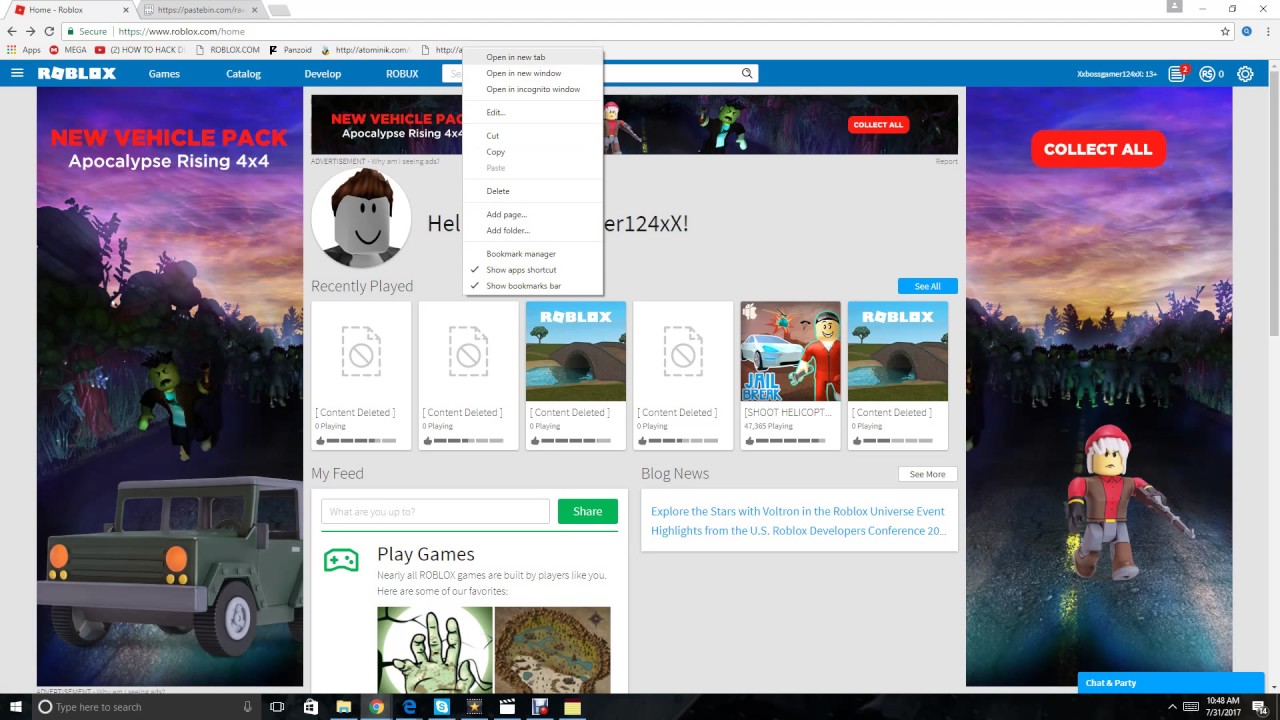Click the Xxbossgamer124xX username in header
1280x720 pixels.
[1116, 74]
